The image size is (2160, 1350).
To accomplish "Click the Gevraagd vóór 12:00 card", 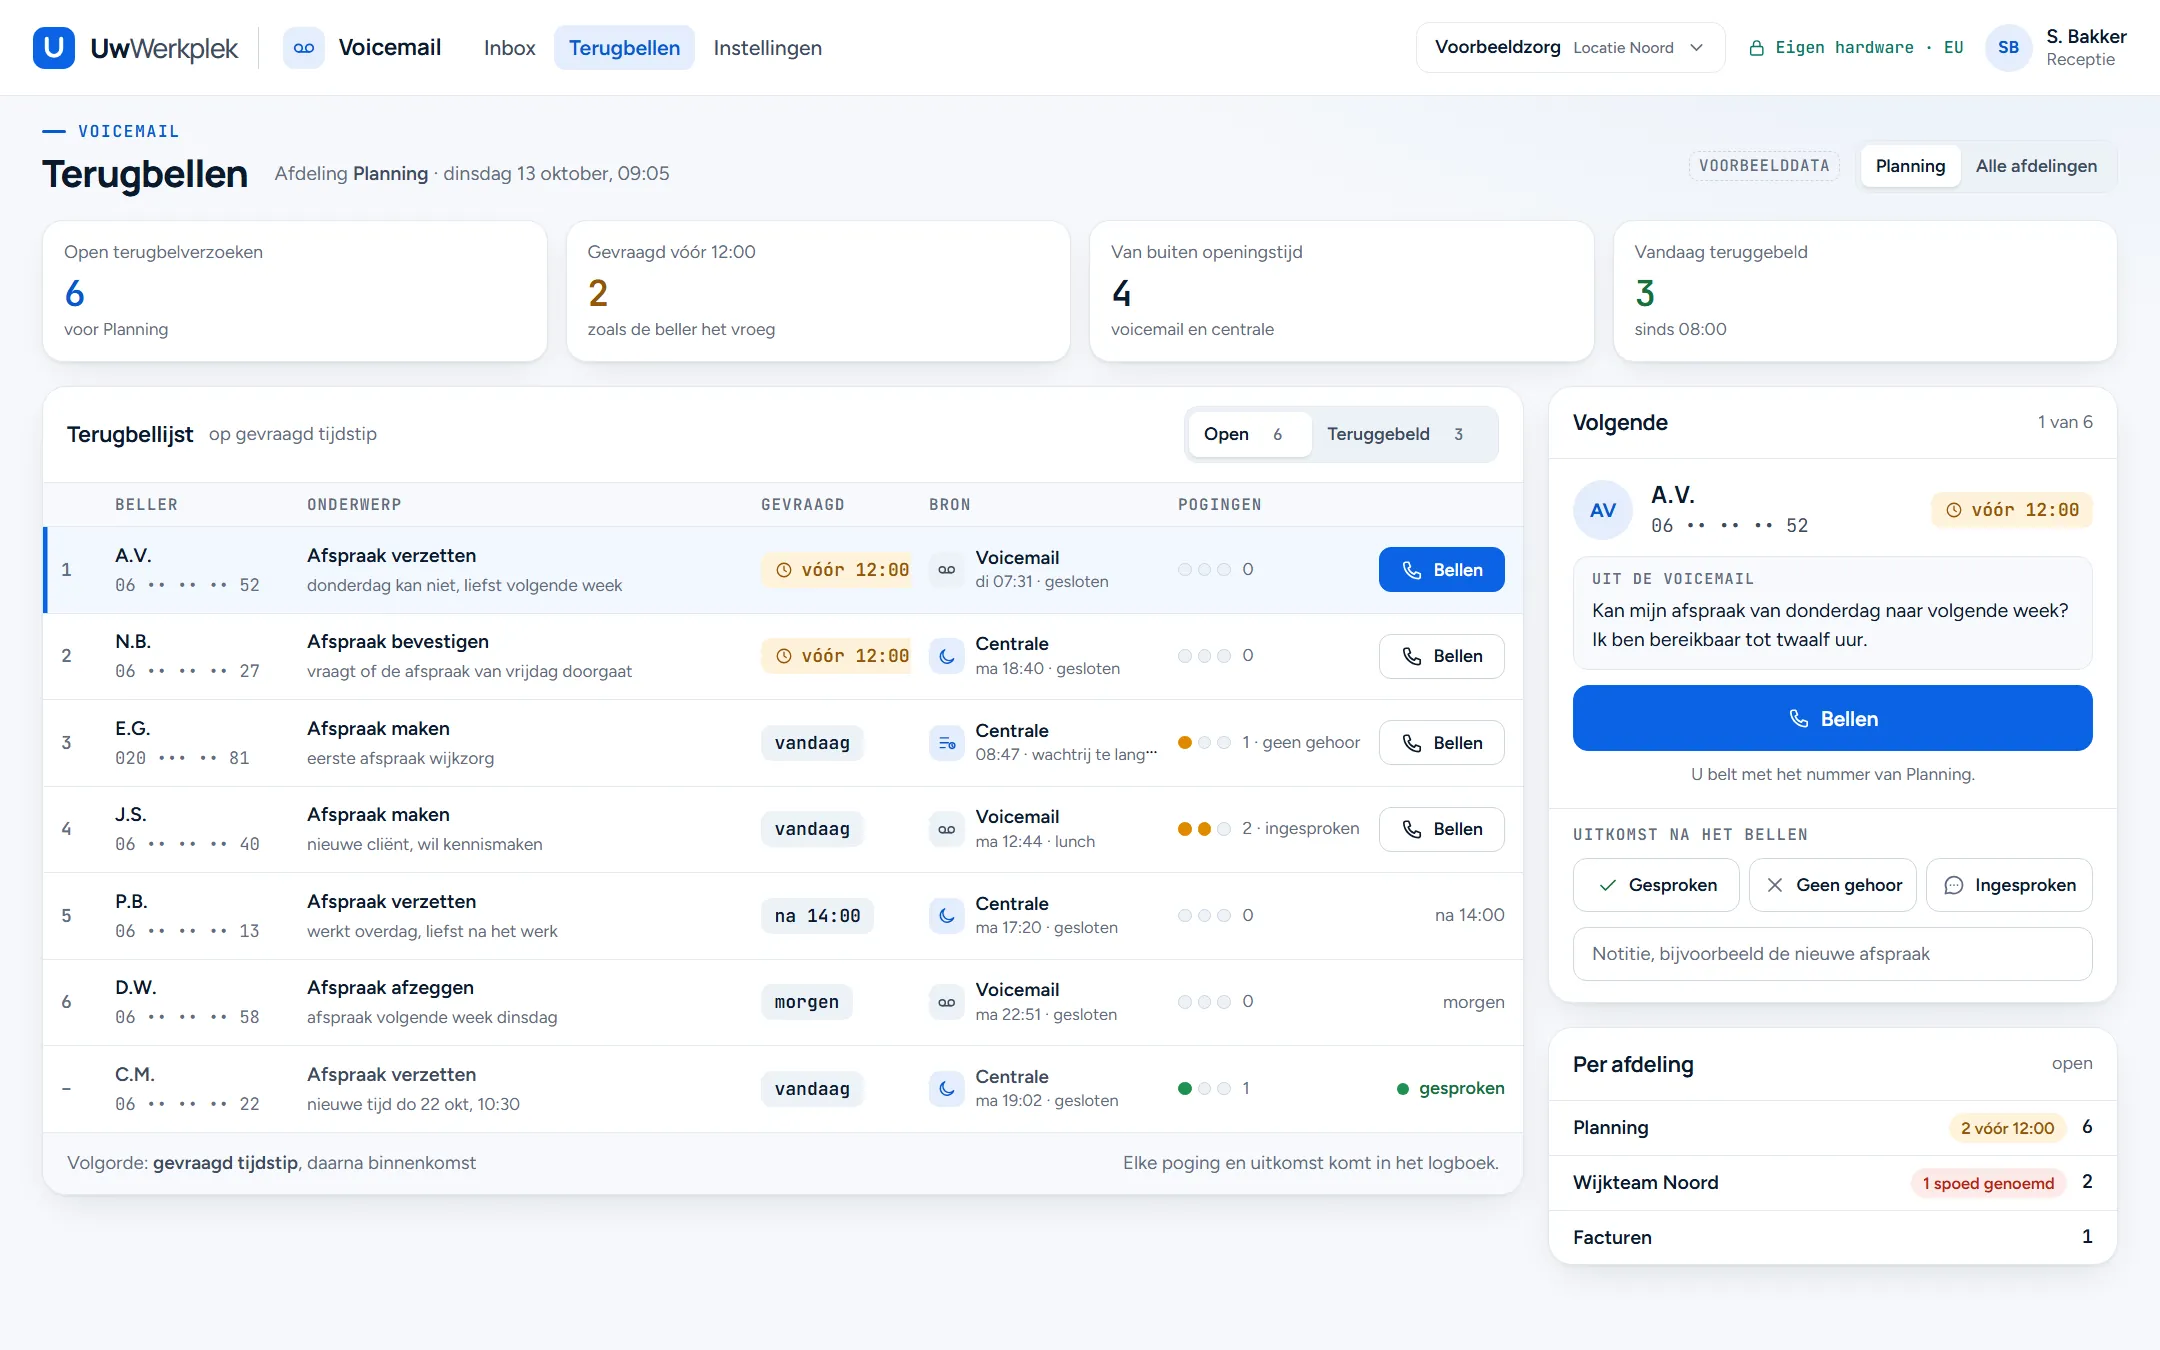I will (818, 291).
